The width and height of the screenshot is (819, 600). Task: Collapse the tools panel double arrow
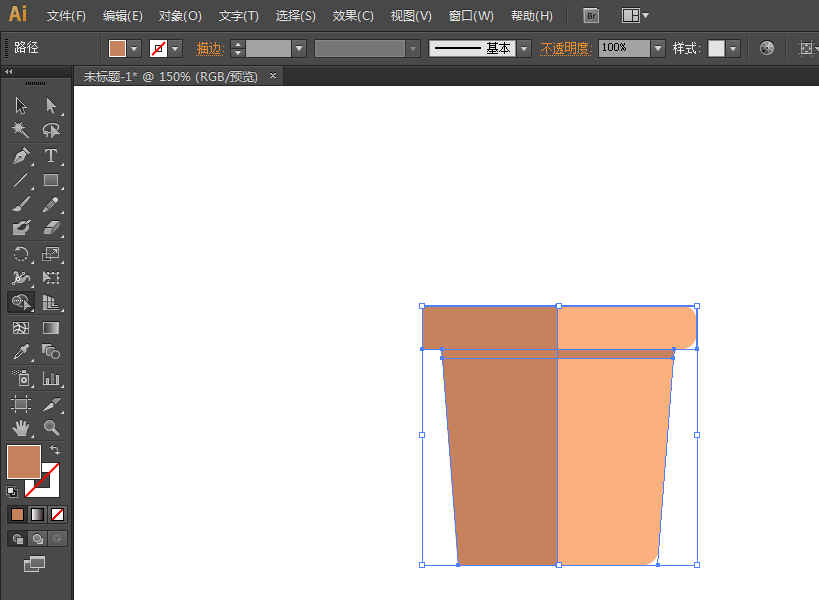(8, 72)
